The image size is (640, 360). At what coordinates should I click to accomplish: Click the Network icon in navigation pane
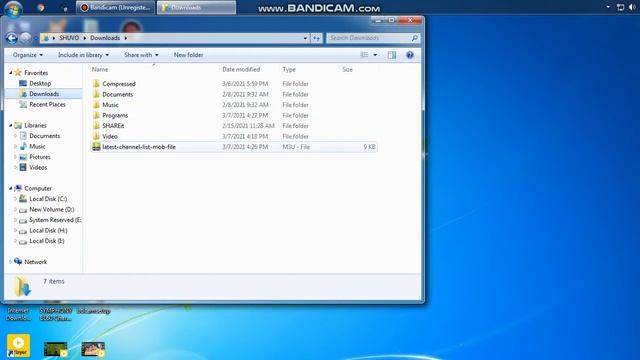(x=18, y=262)
